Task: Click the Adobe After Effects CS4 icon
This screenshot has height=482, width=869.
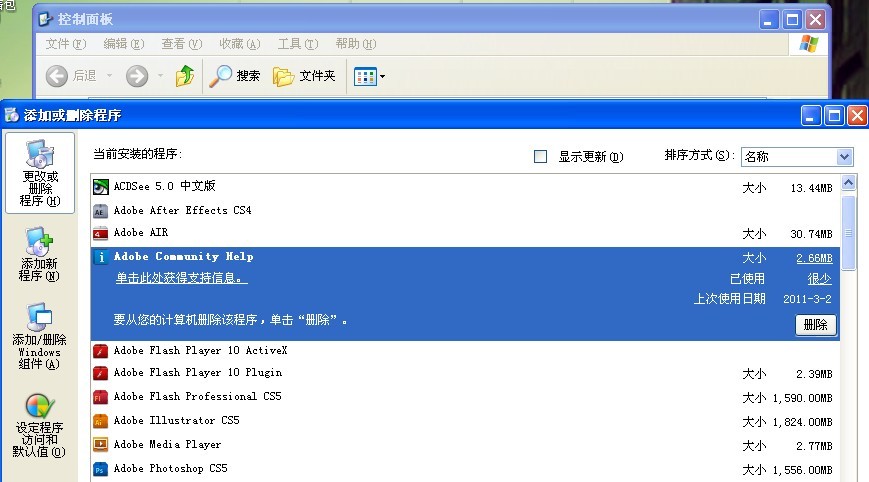Action: (x=100, y=211)
